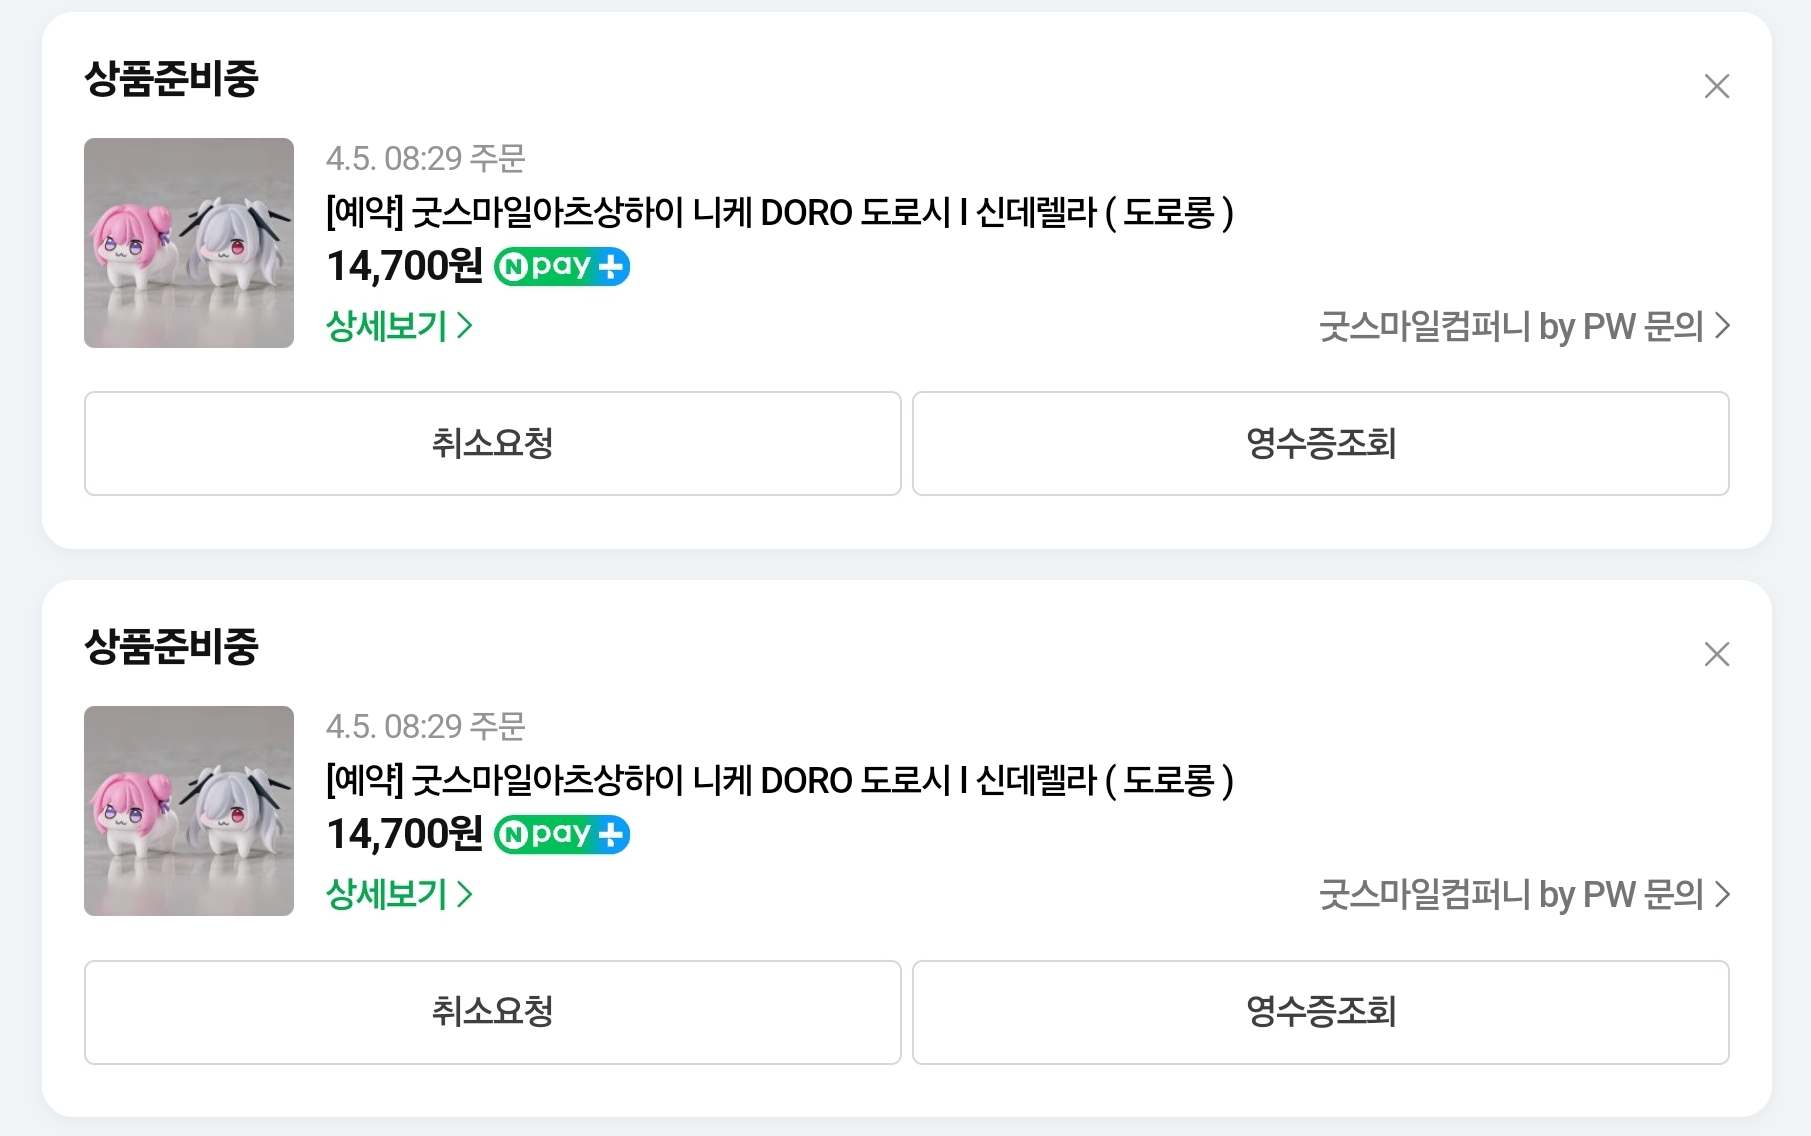The width and height of the screenshot is (1811, 1136).
Task: Dismiss the first order card with X
Action: pyautogui.click(x=1716, y=86)
